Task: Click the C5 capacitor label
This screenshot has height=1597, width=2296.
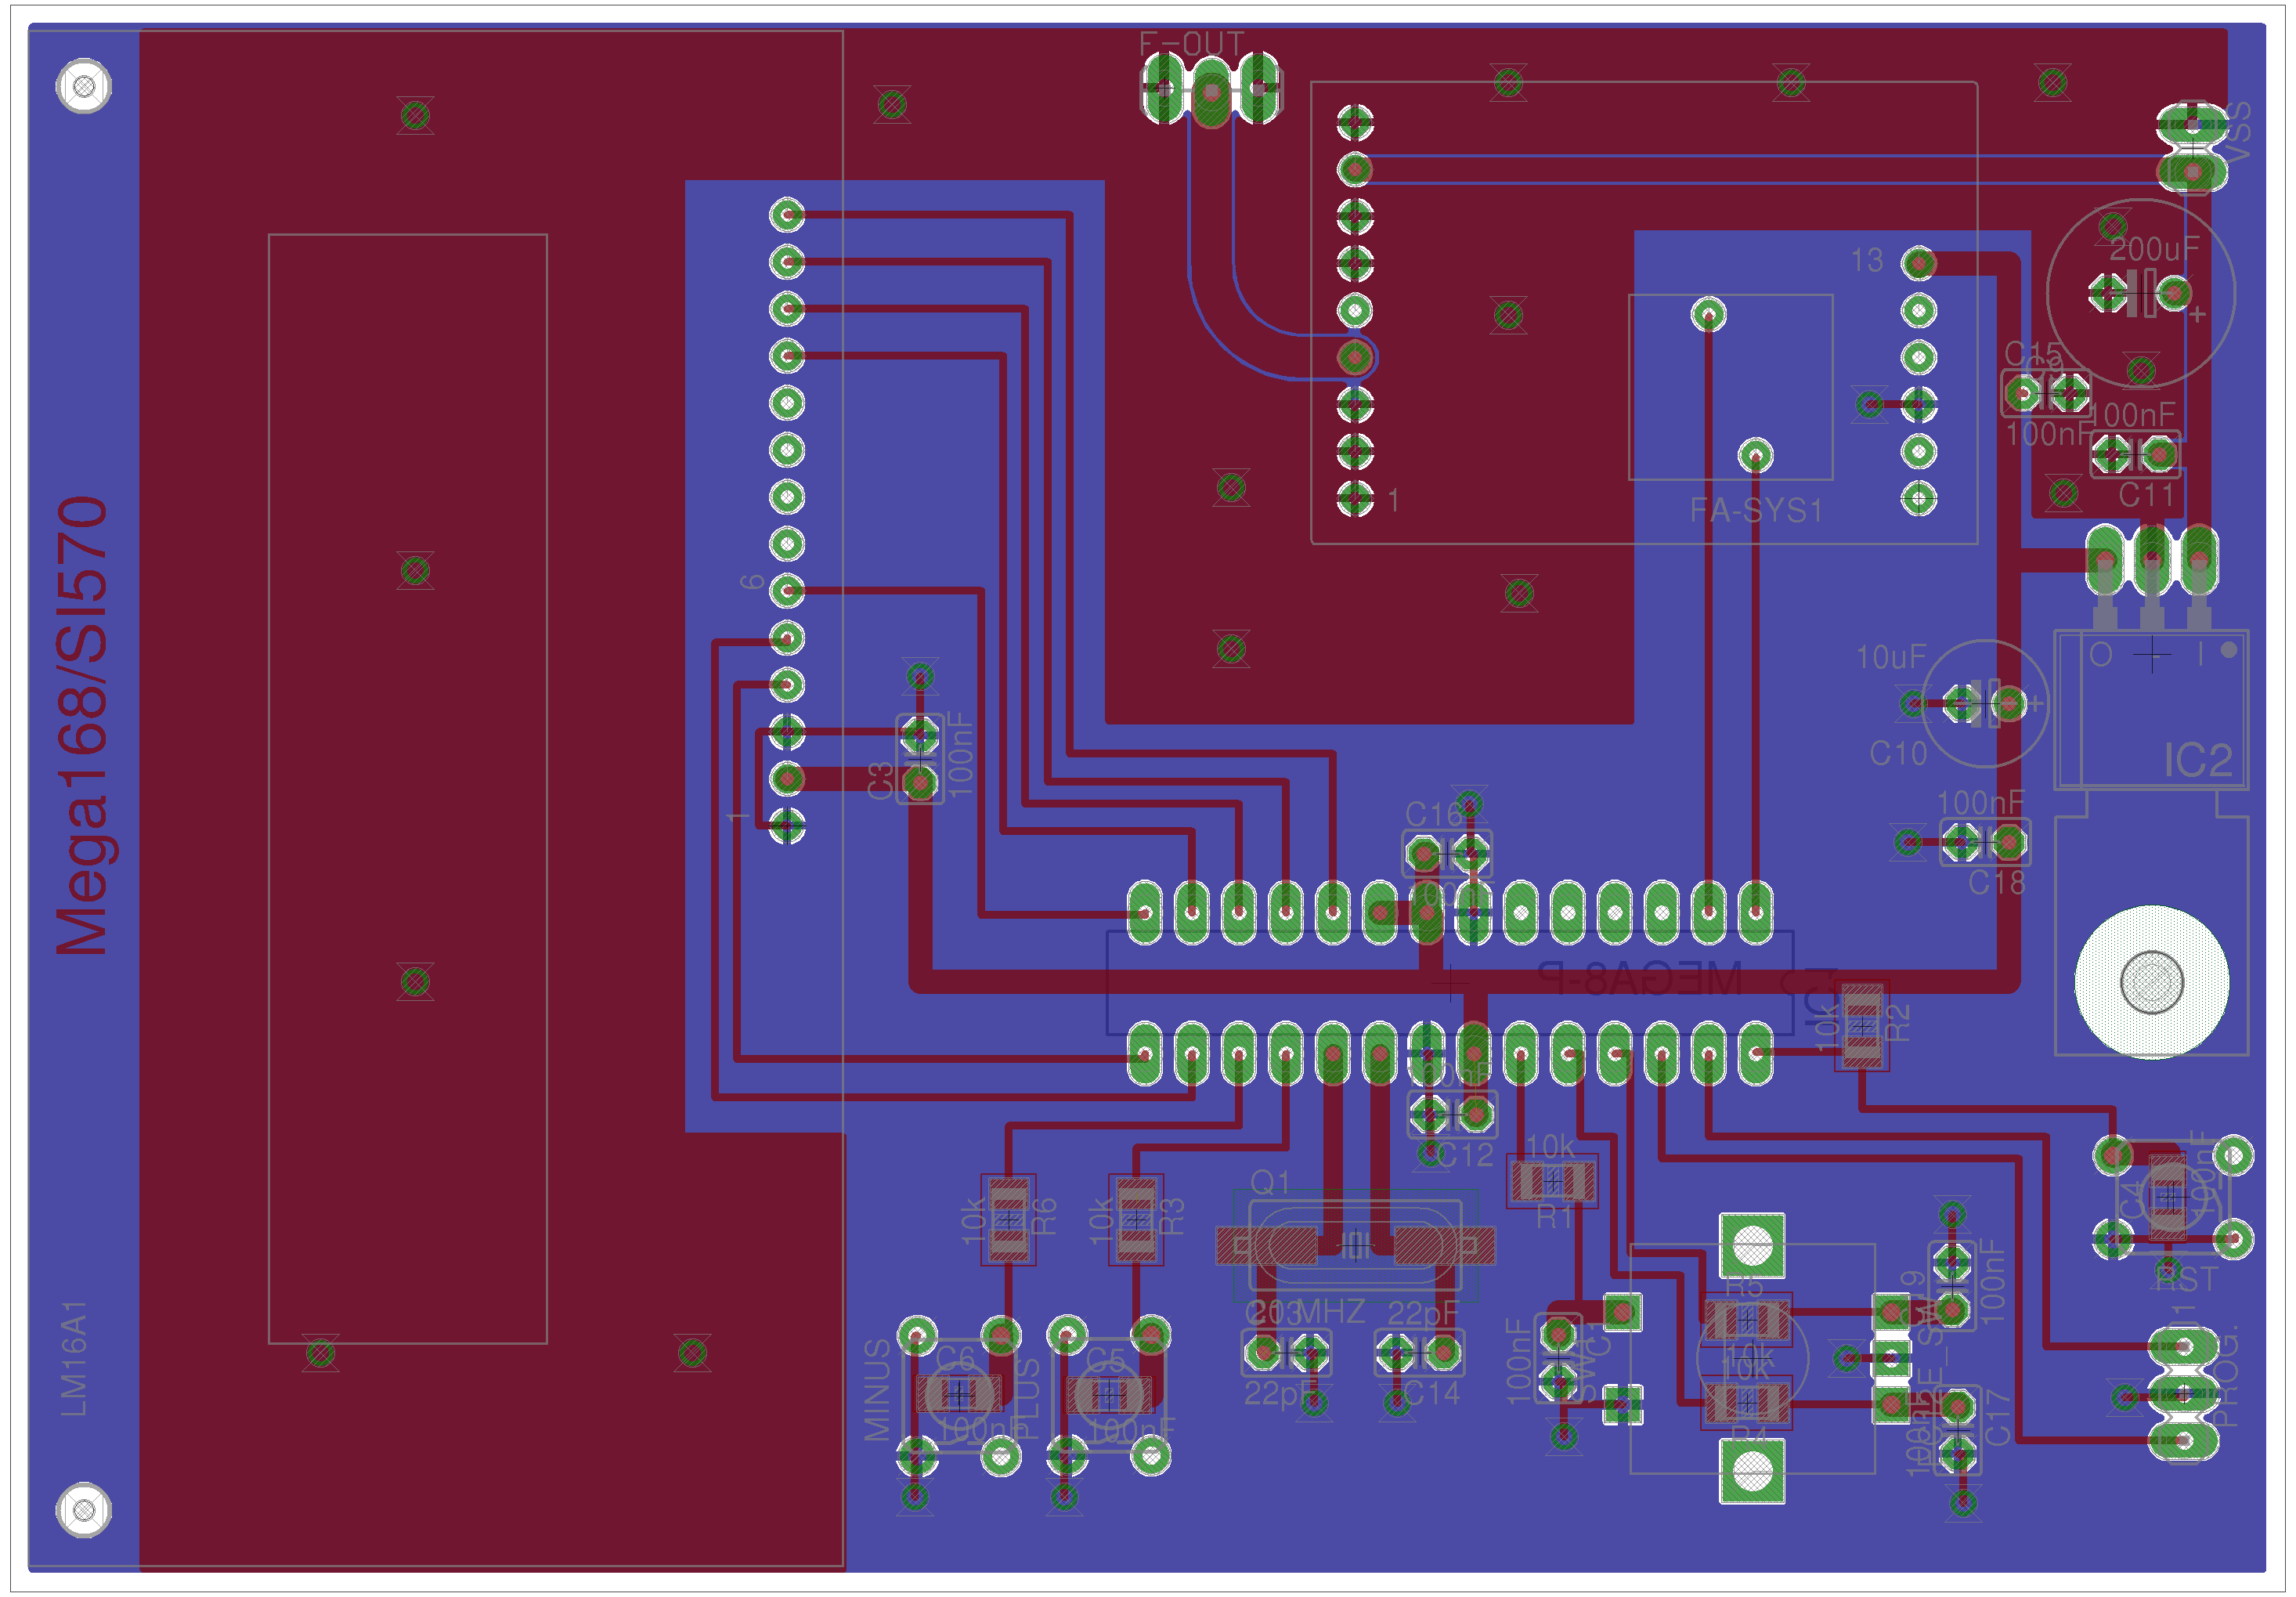Action: tap(1105, 1358)
